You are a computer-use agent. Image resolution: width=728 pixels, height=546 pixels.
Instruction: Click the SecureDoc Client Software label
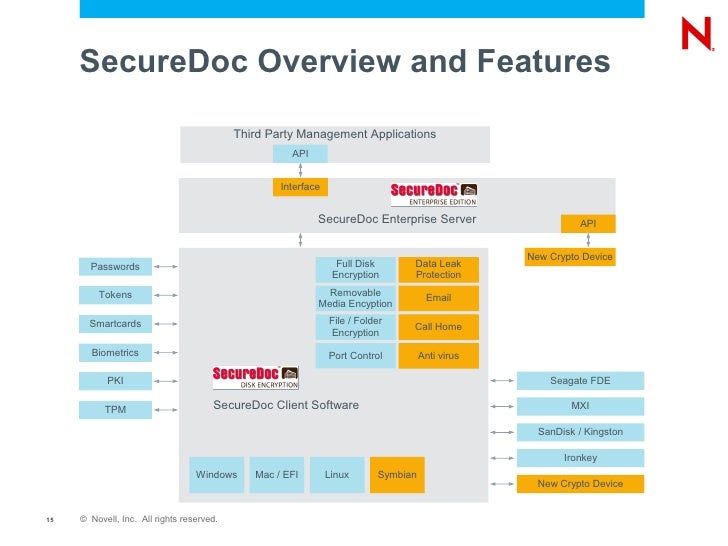[x=286, y=405]
